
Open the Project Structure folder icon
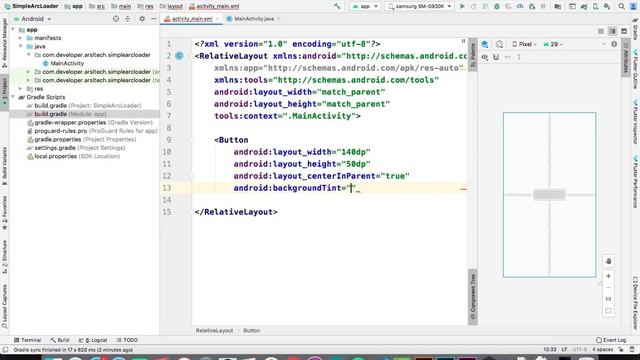click(558, 6)
